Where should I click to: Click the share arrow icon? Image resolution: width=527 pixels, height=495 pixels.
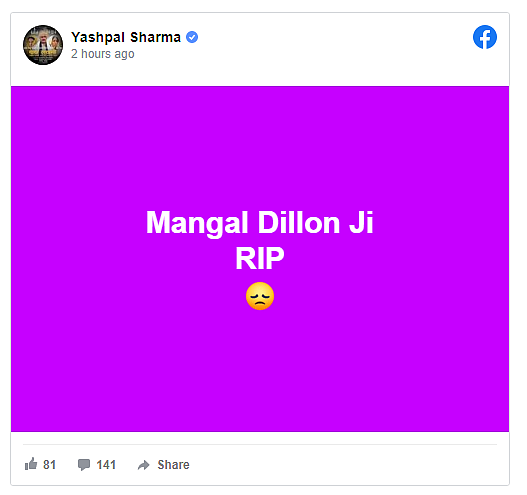pyautogui.click(x=144, y=465)
